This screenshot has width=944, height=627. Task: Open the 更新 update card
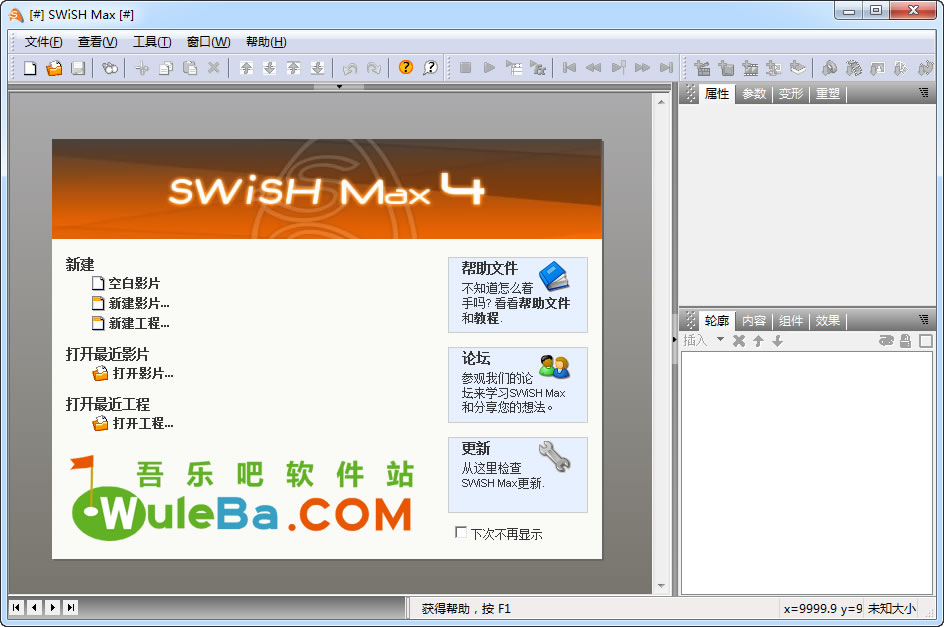coord(518,475)
